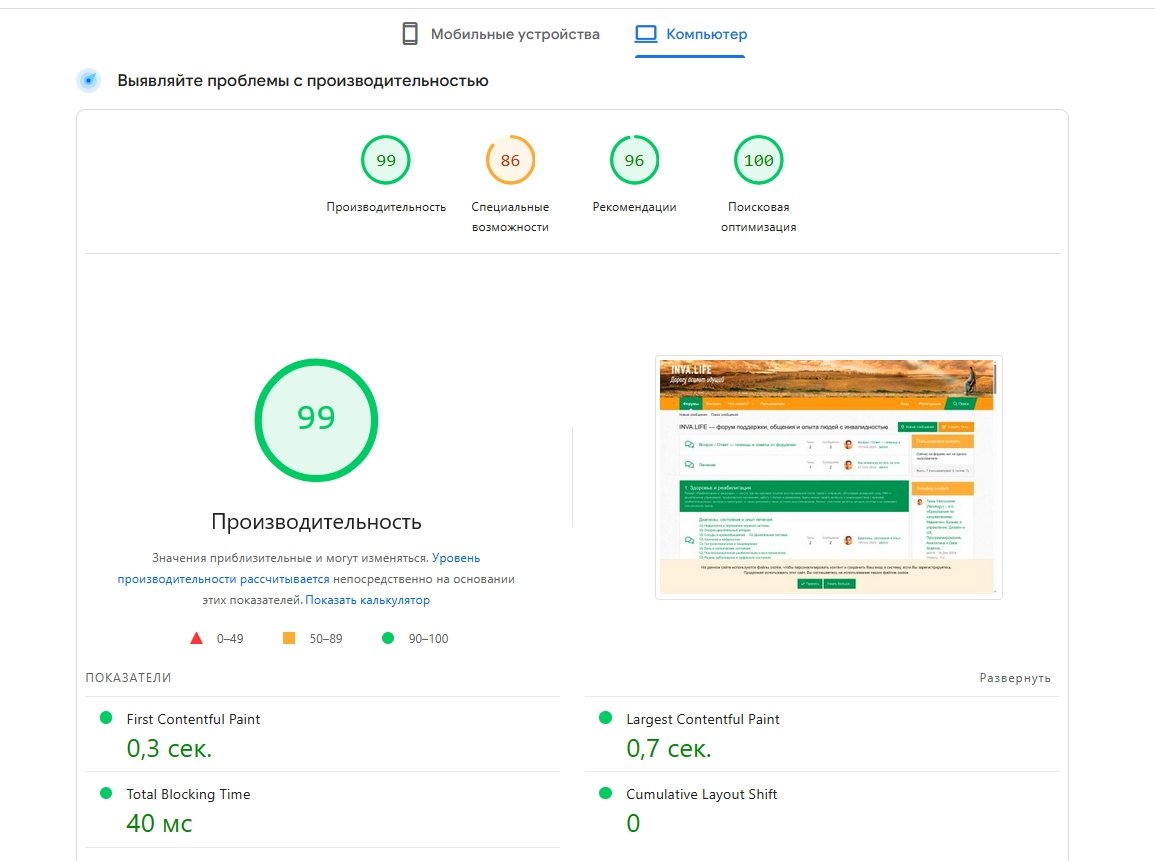Click the laptop computer icon

(x=646, y=34)
